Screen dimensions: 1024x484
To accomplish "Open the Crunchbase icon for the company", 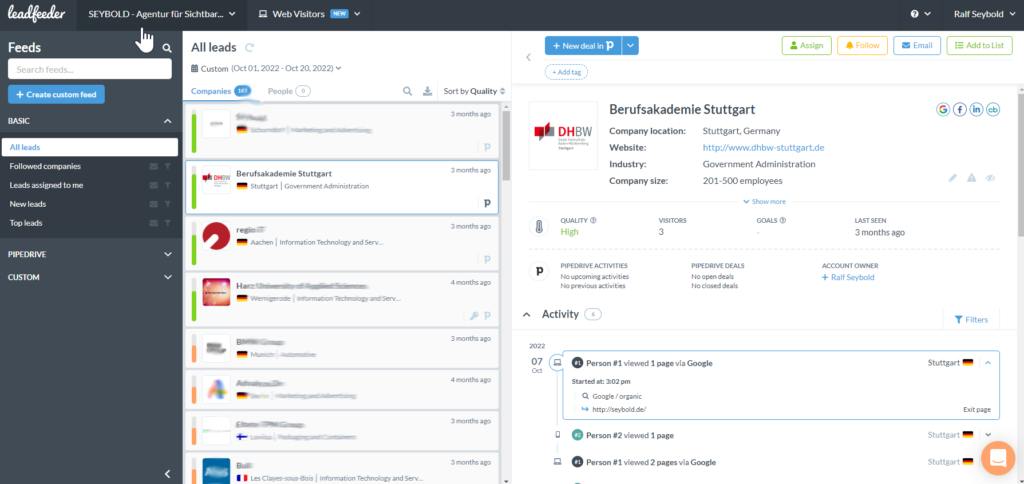I will tap(992, 109).
